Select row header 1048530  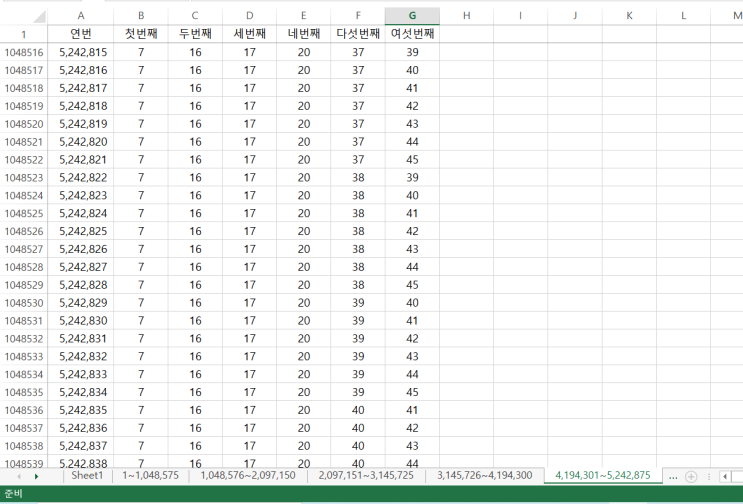tap(24, 303)
